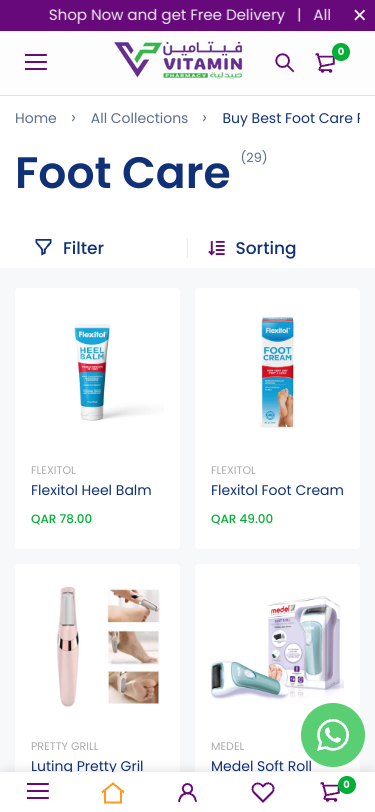Go to the home icon in bottom bar
The height and width of the screenshot is (812, 375).
point(112,792)
